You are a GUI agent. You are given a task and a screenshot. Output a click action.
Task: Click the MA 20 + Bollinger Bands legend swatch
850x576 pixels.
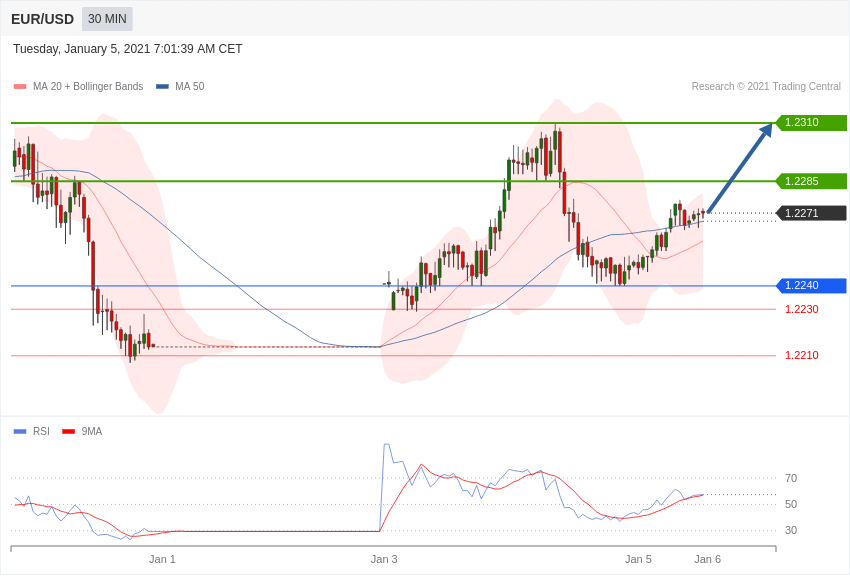(20, 87)
